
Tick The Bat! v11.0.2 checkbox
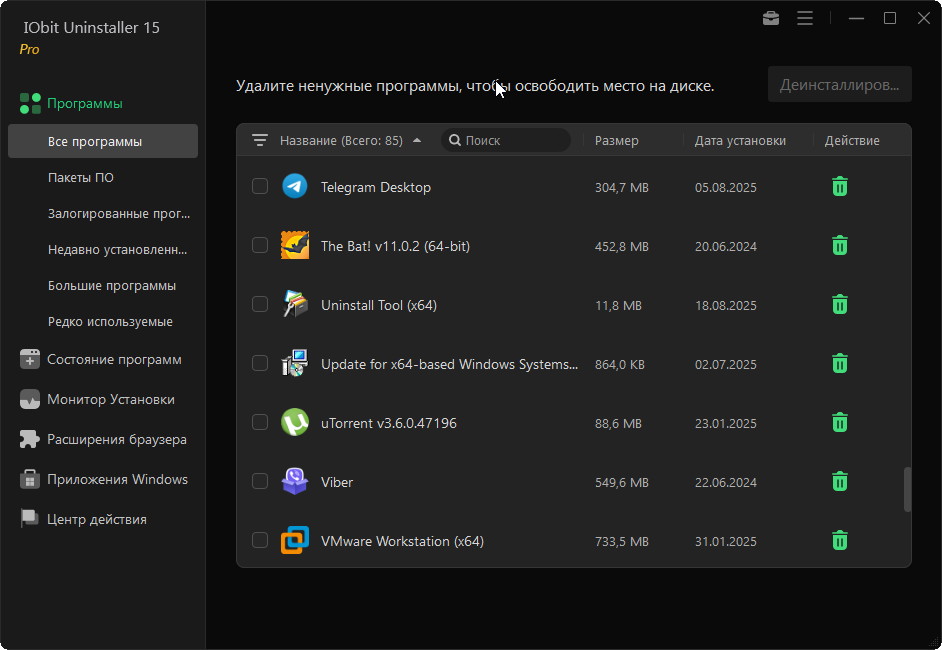click(x=260, y=245)
